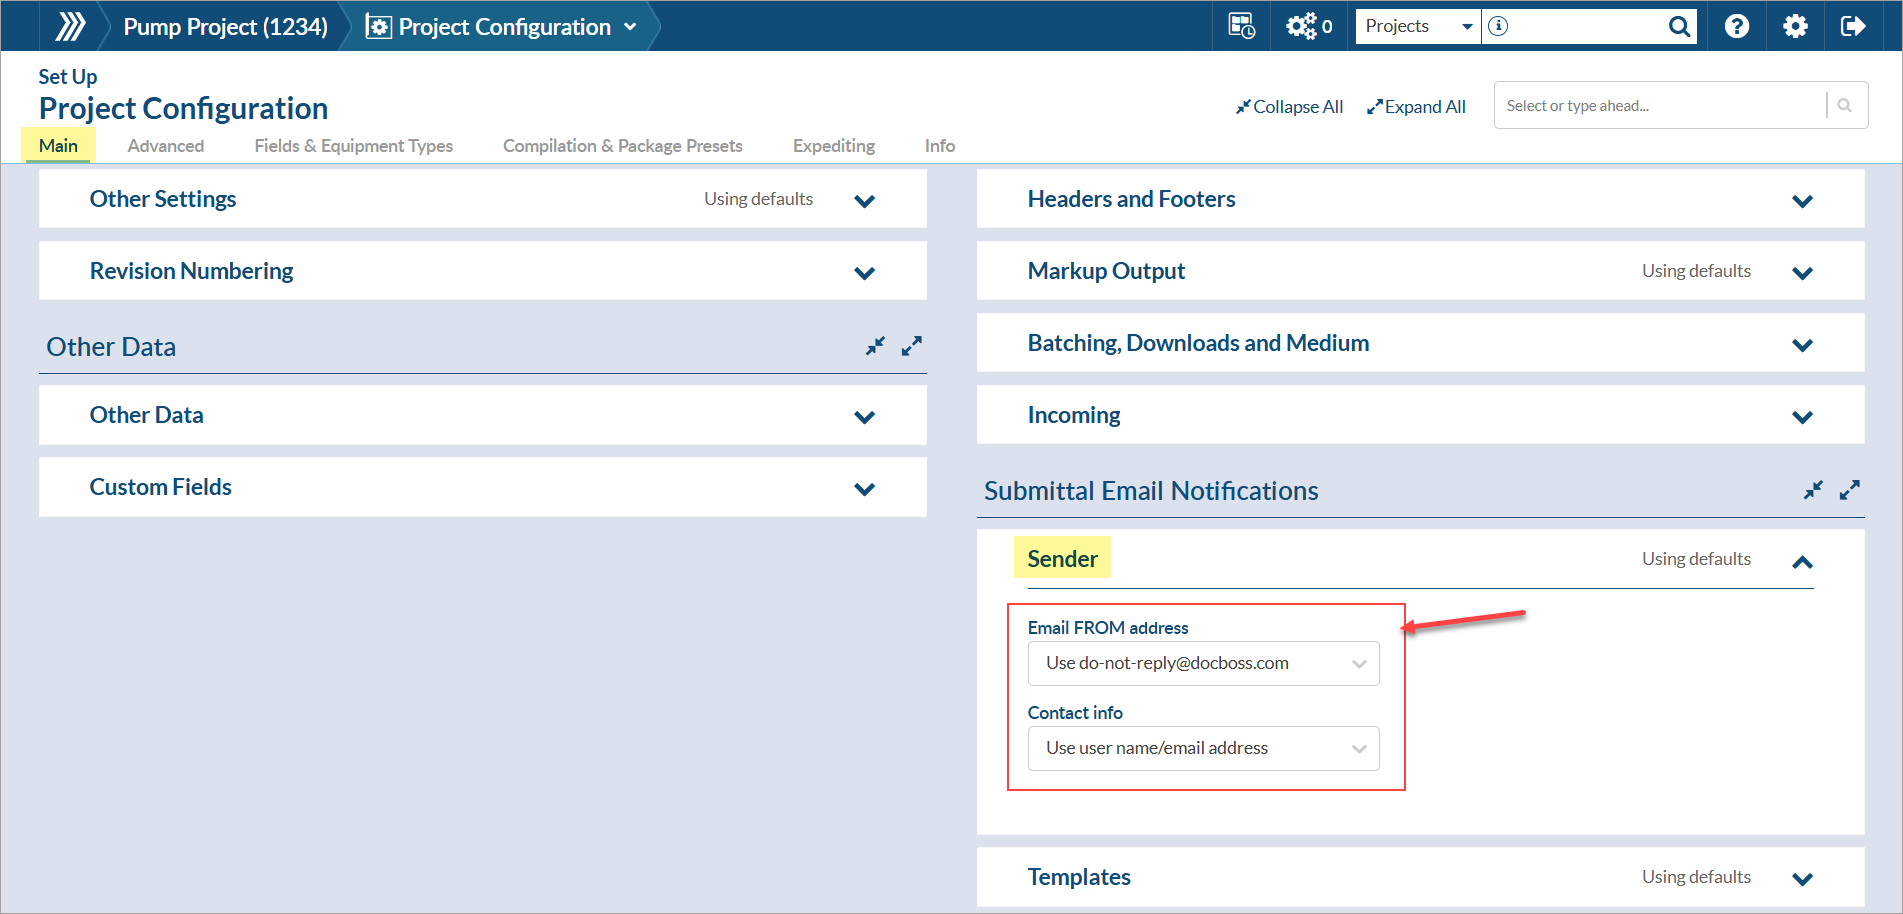Screen dimensions: 1903x914
Task: Click the magnifier search icon in header
Action: [1679, 26]
